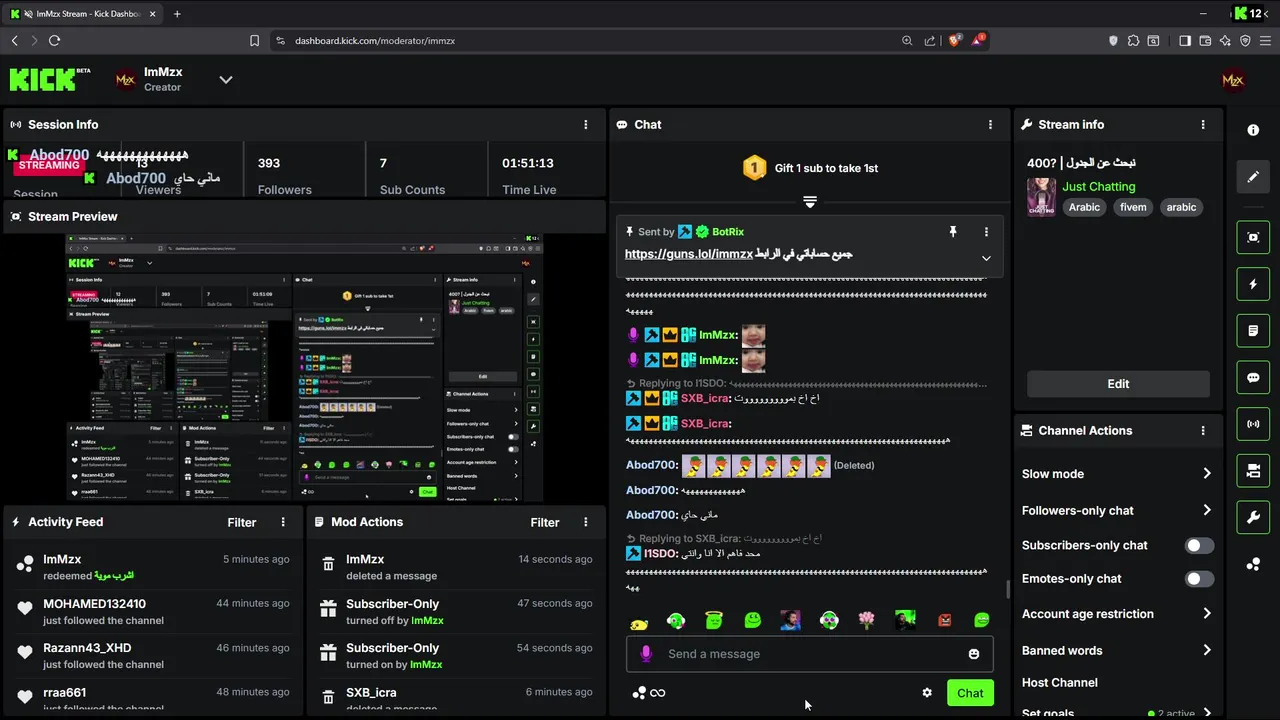The image size is (1280, 720).
Task: Toggle the Channel Actions camera sidebar icon
Action: tap(1253, 470)
